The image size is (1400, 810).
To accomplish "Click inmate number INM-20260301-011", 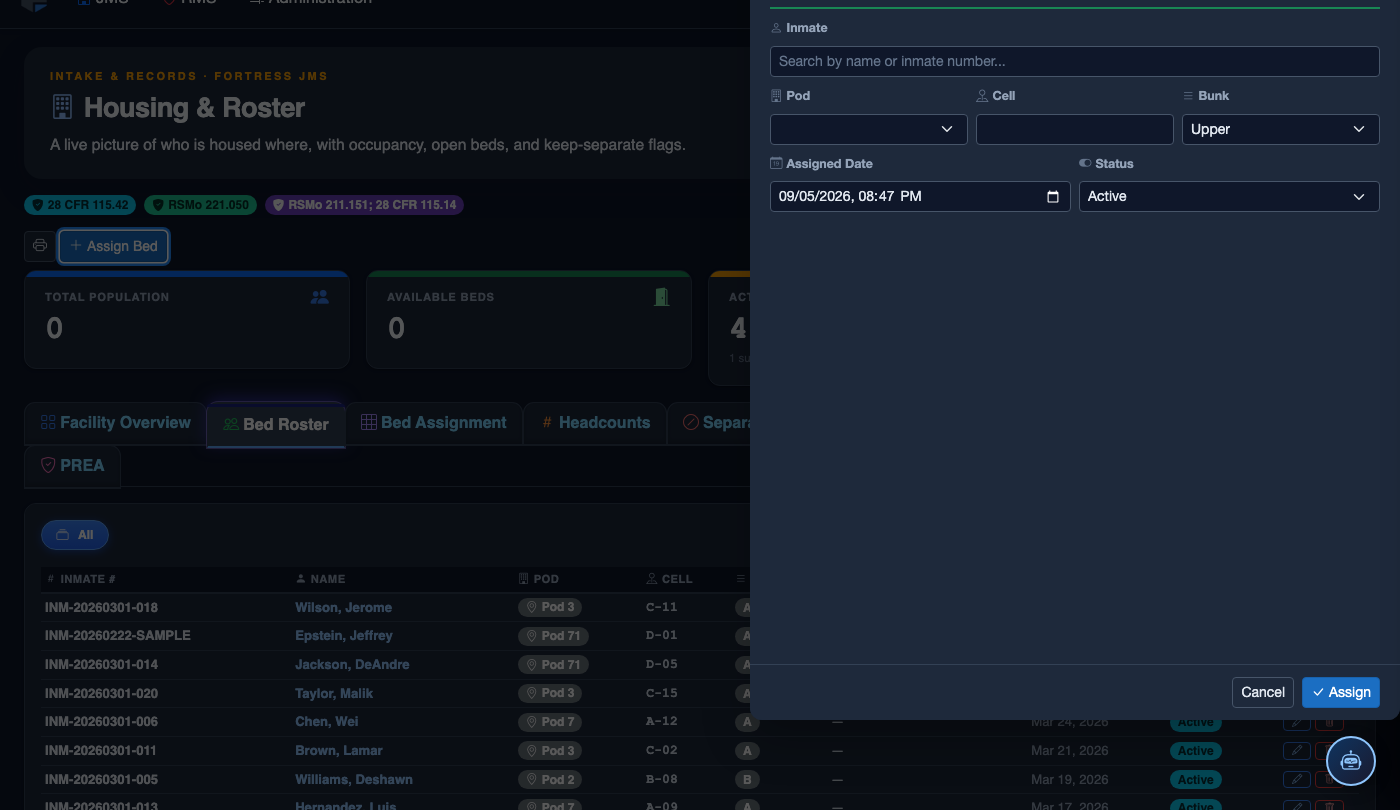I will (x=101, y=751).
